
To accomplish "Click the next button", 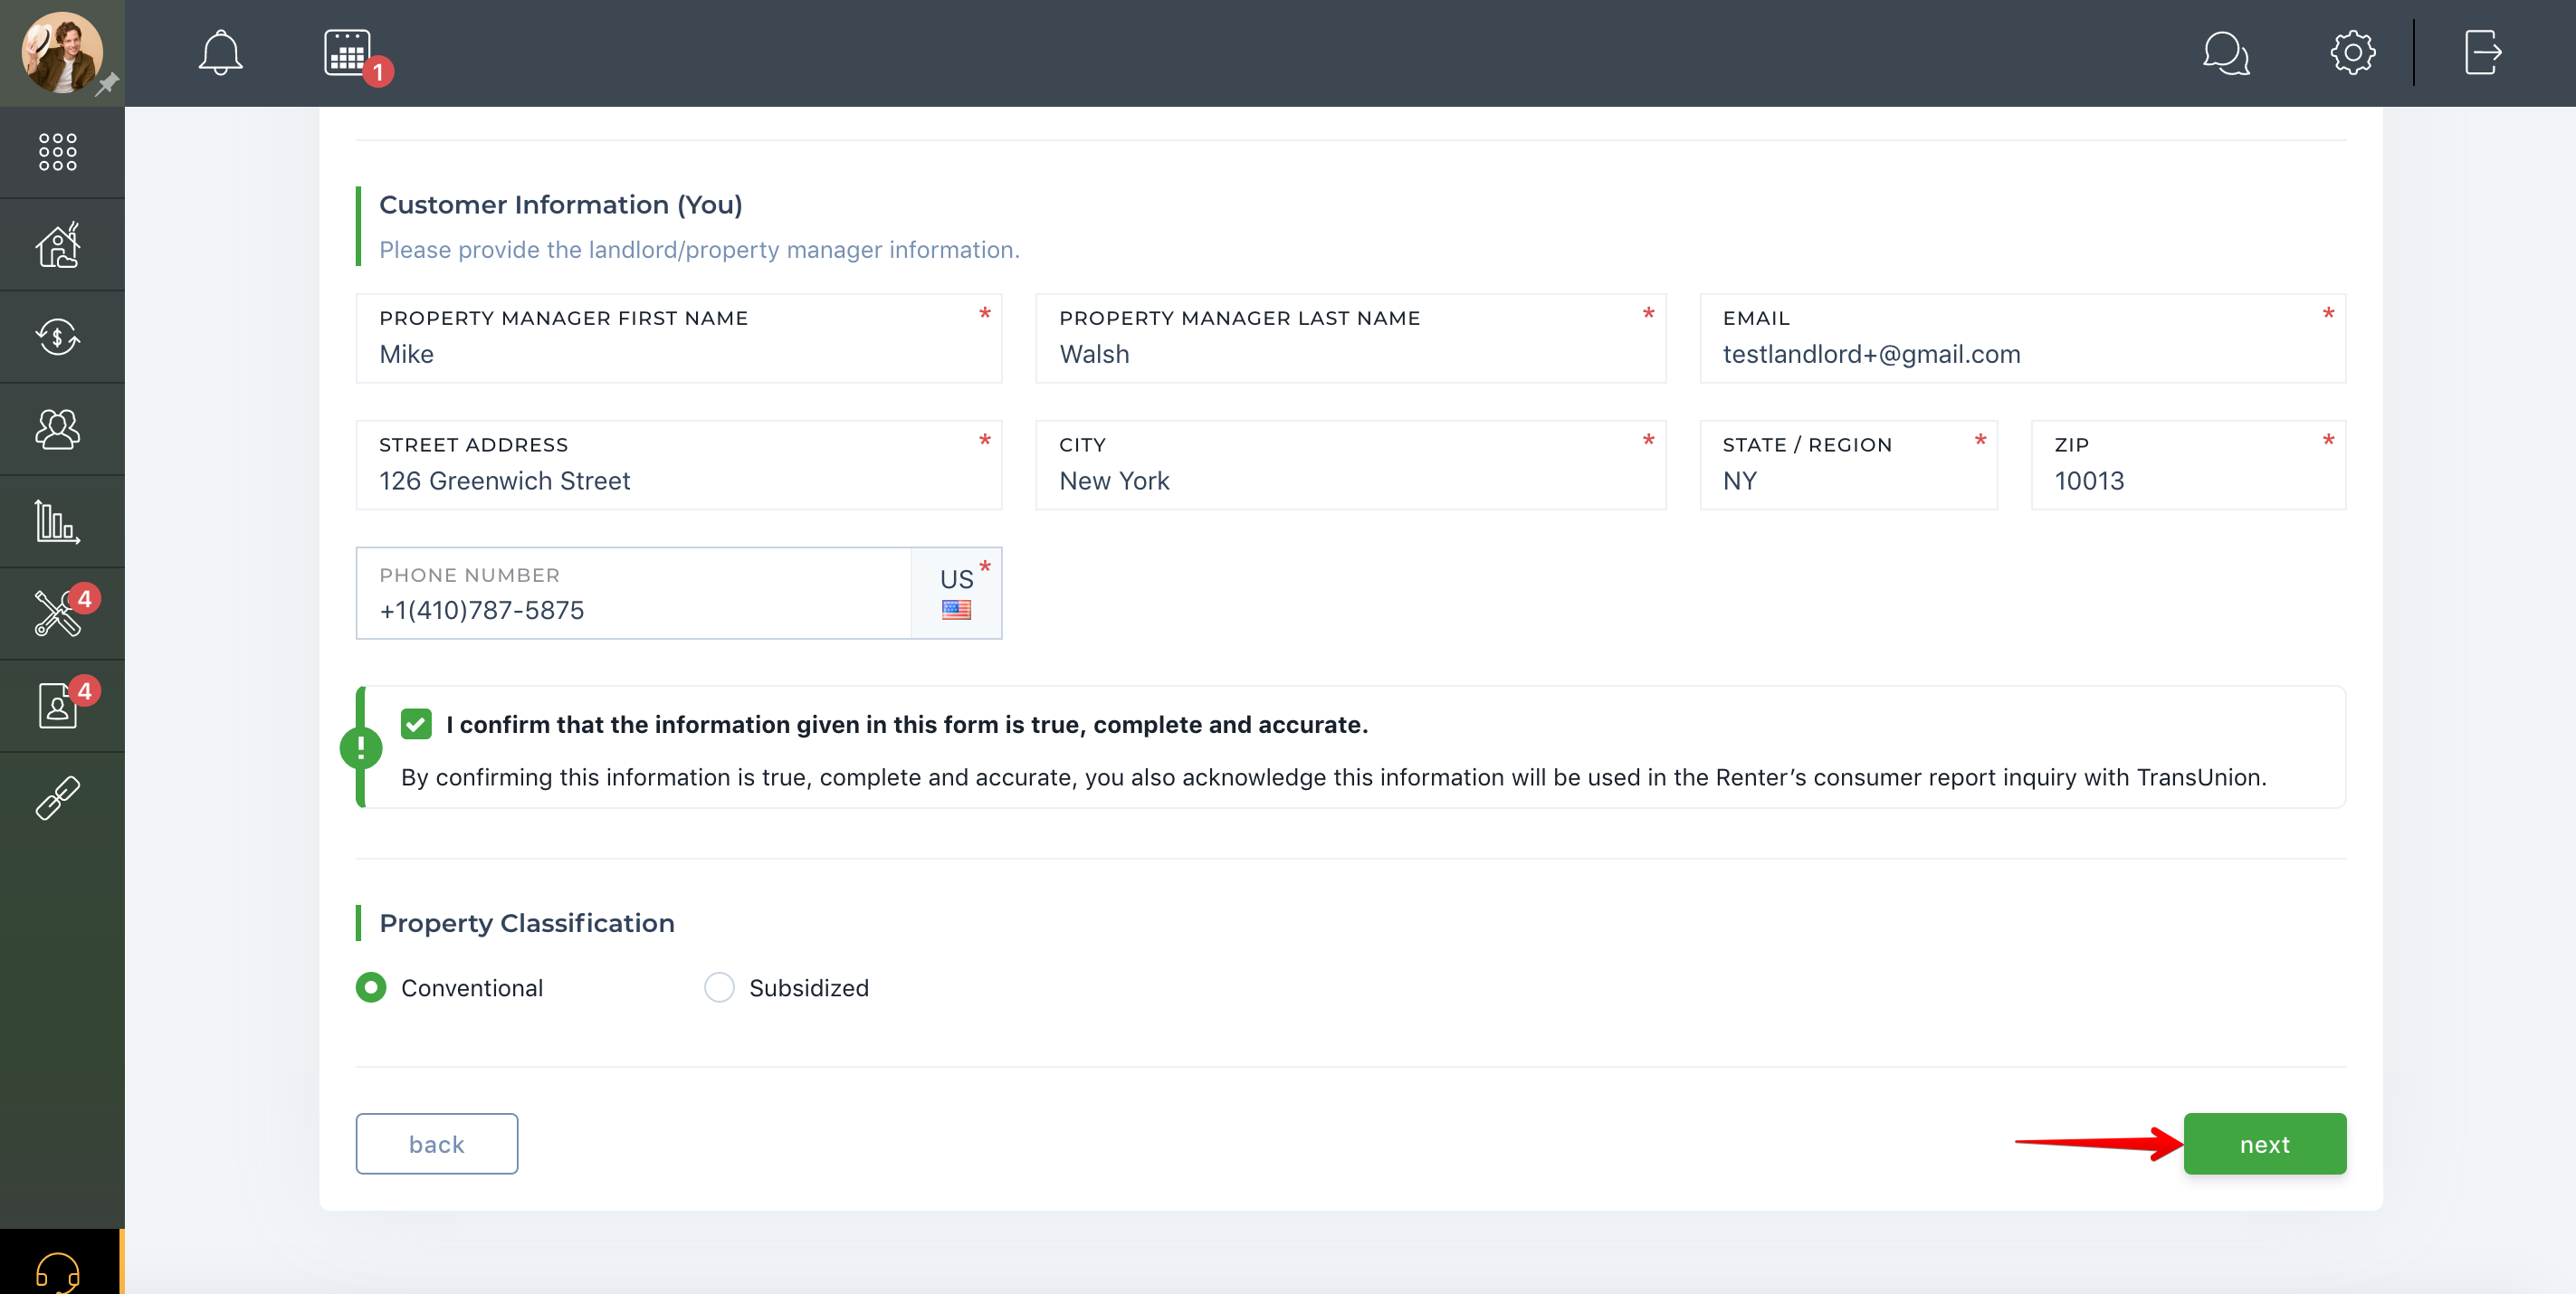I will pos(2264,1143).
